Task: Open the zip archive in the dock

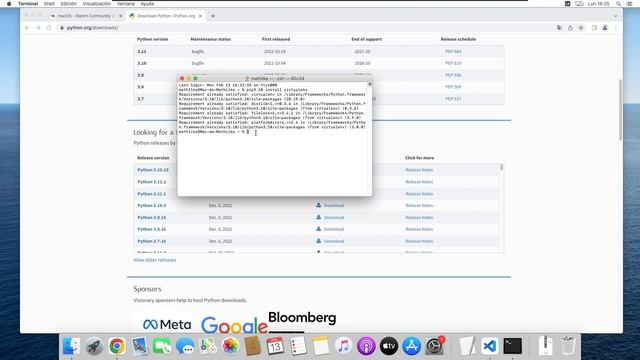Action: pos(545,346)
